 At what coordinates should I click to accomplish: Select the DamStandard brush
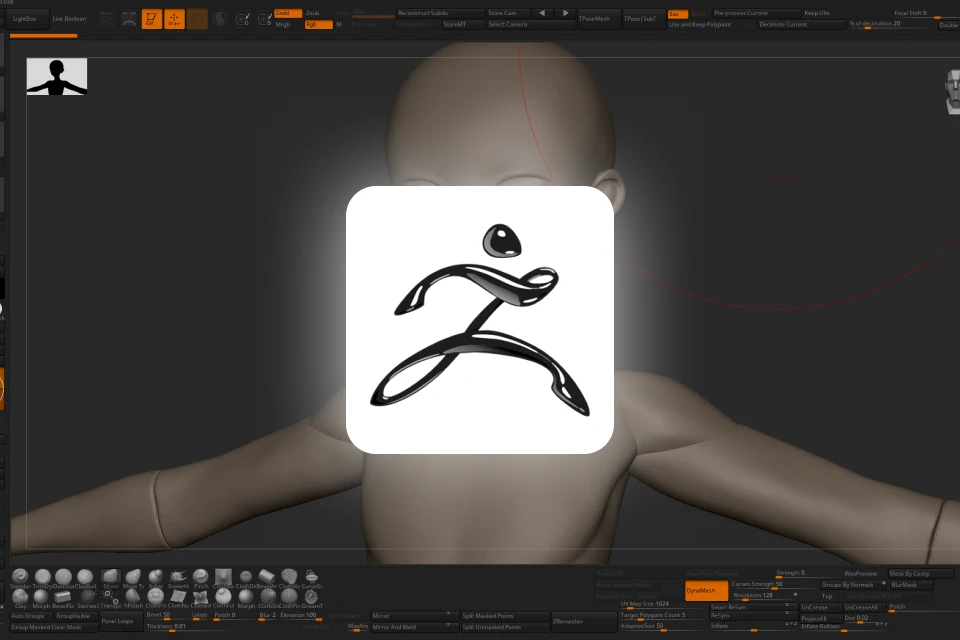pos(63,576)
